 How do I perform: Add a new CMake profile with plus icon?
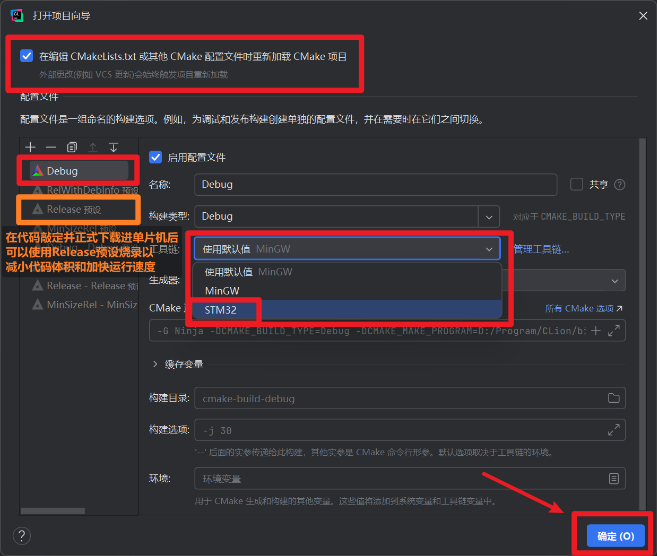point(30,147)
